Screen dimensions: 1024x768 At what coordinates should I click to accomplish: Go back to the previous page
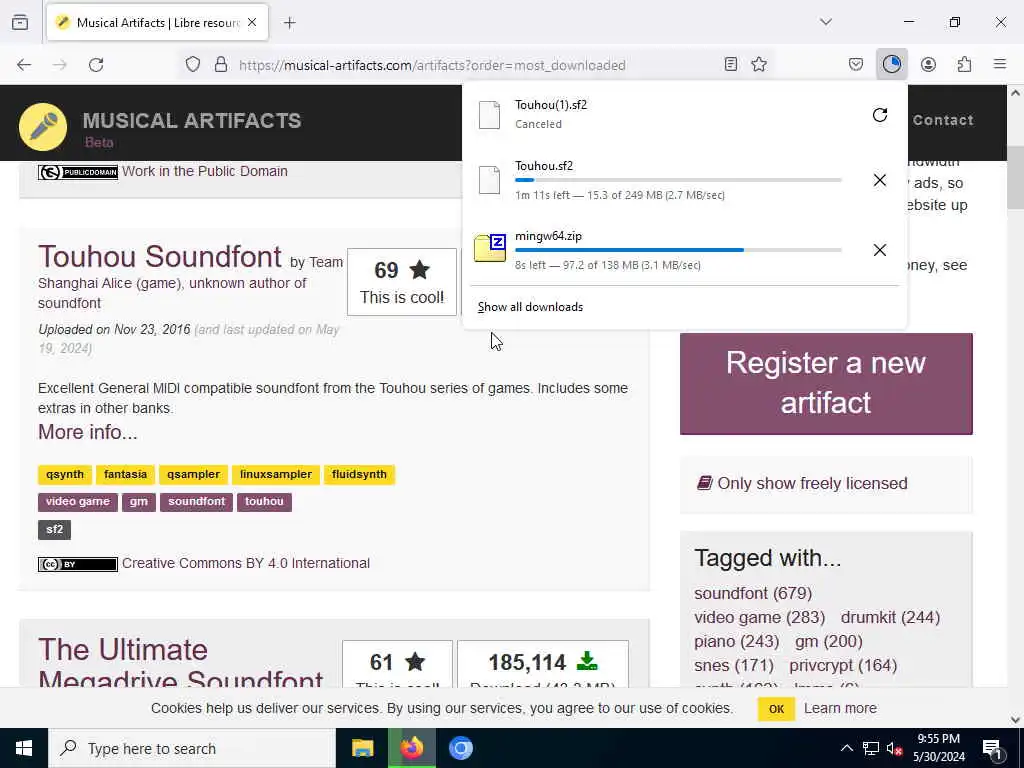click(x=24, y=65)
